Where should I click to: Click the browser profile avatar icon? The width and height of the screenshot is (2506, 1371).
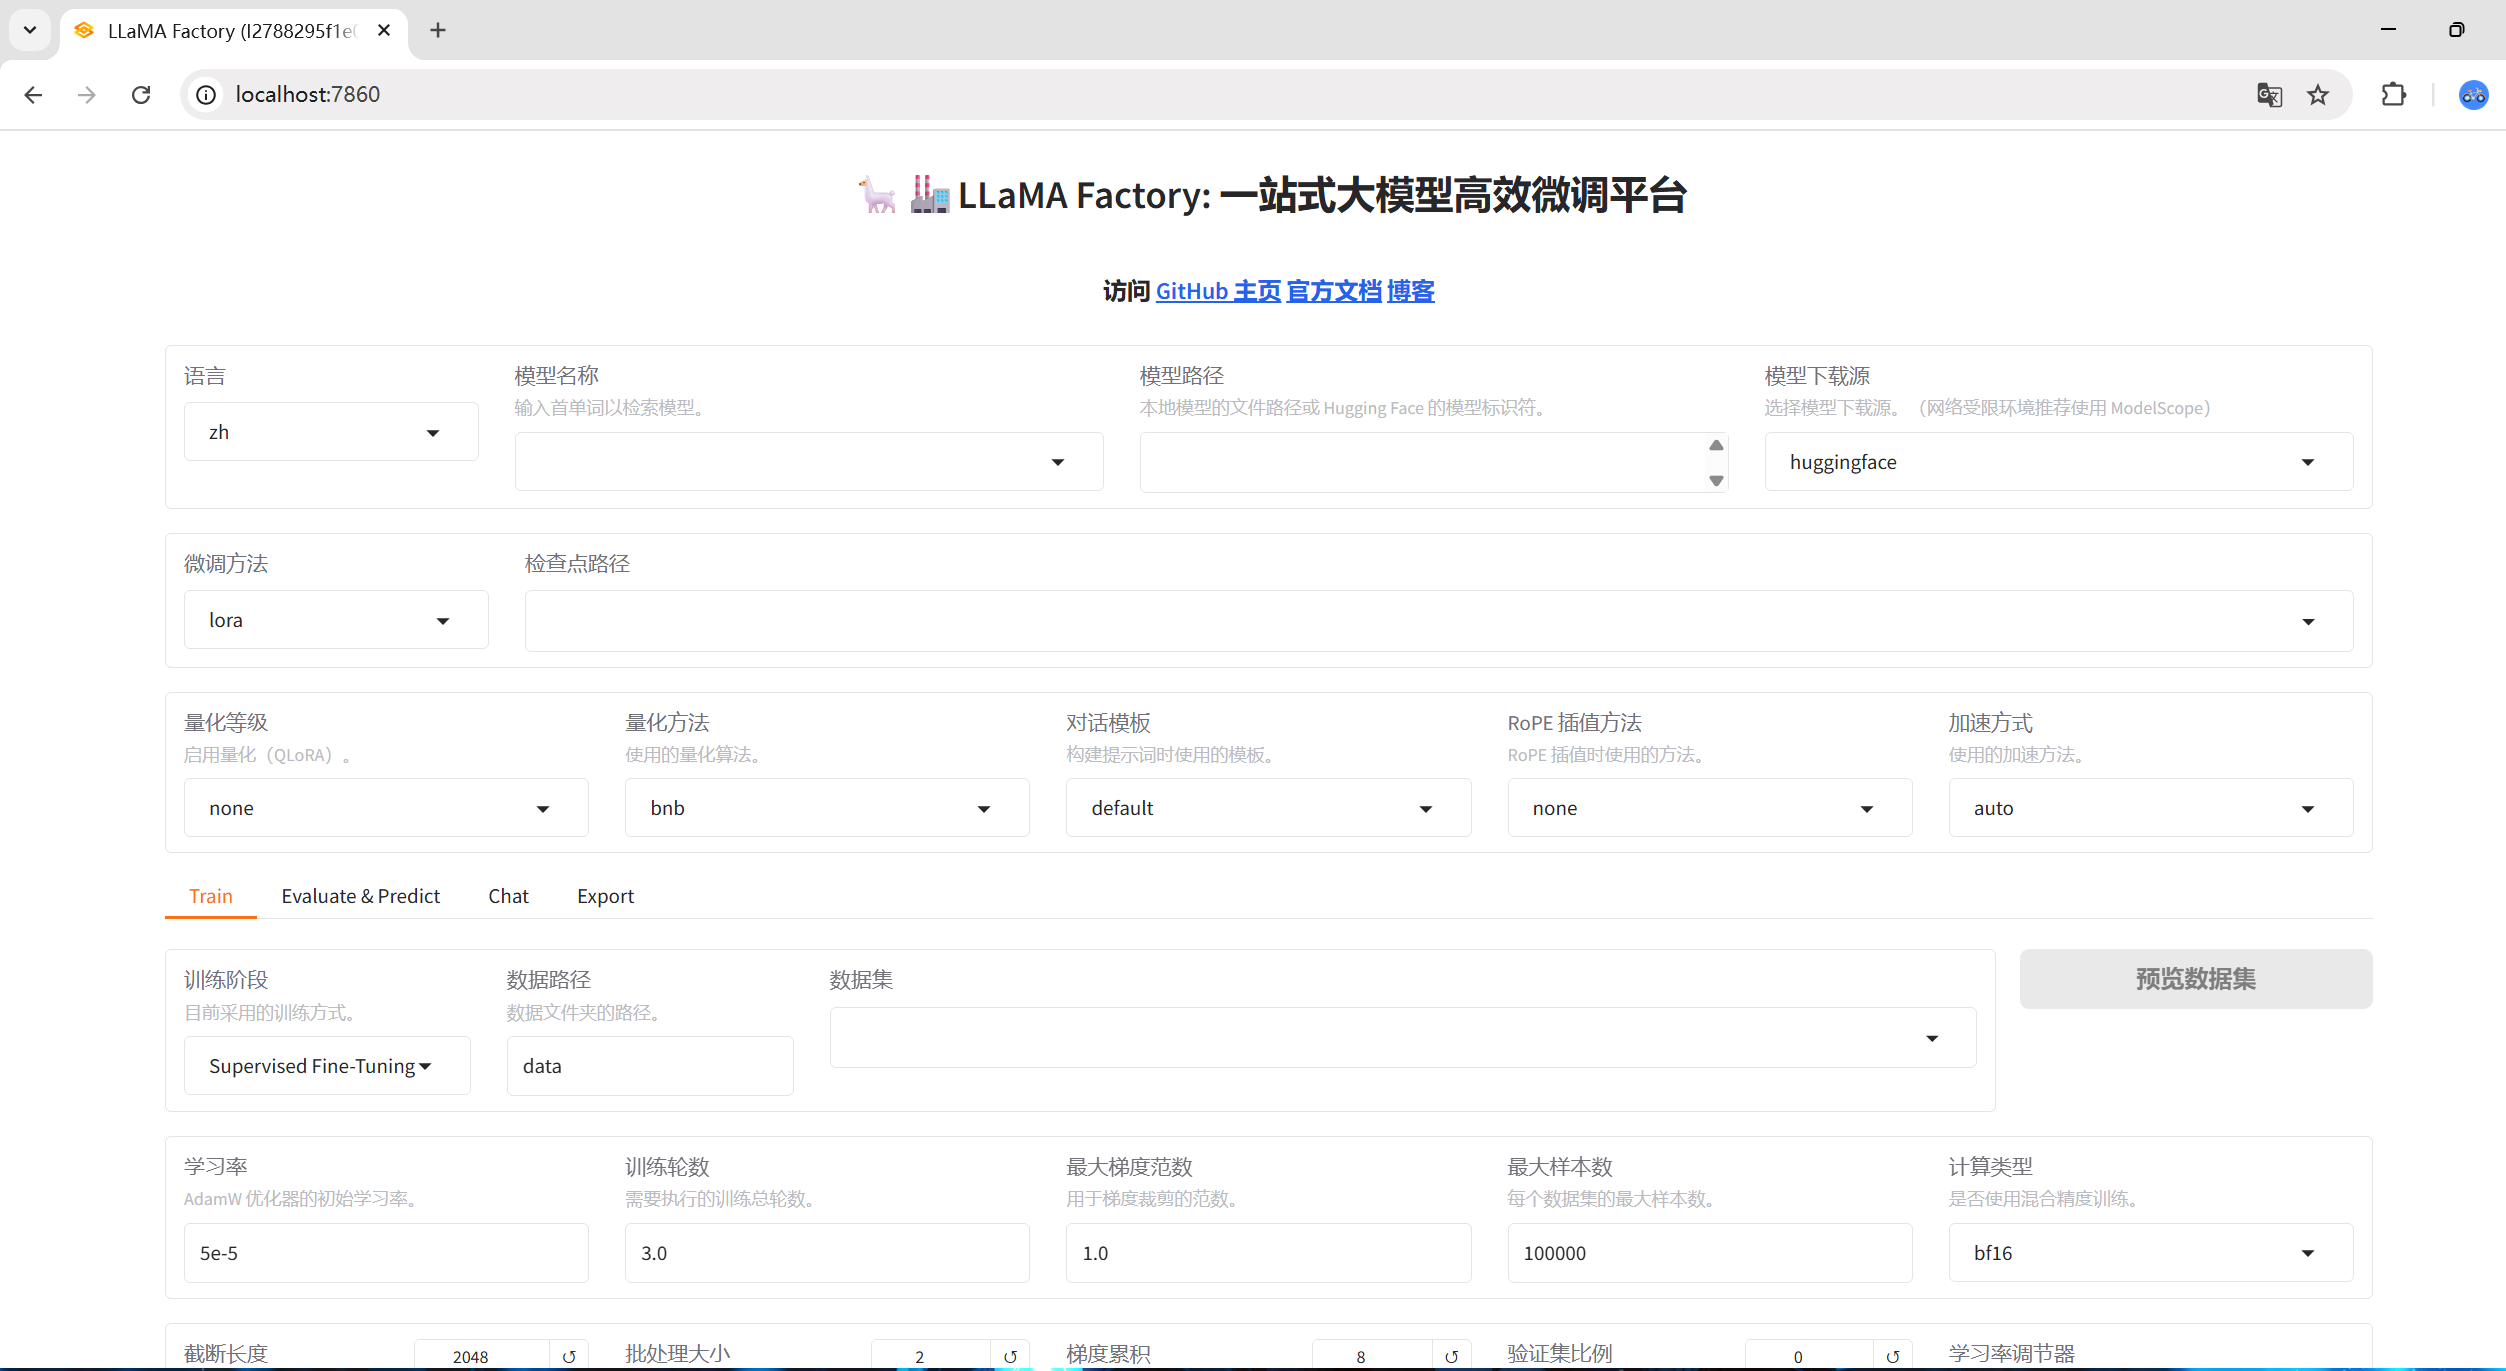[x=2473, y=95]
